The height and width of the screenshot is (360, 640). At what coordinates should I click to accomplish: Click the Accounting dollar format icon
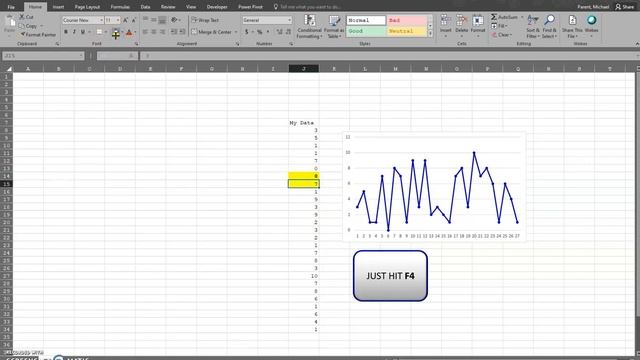247,32
